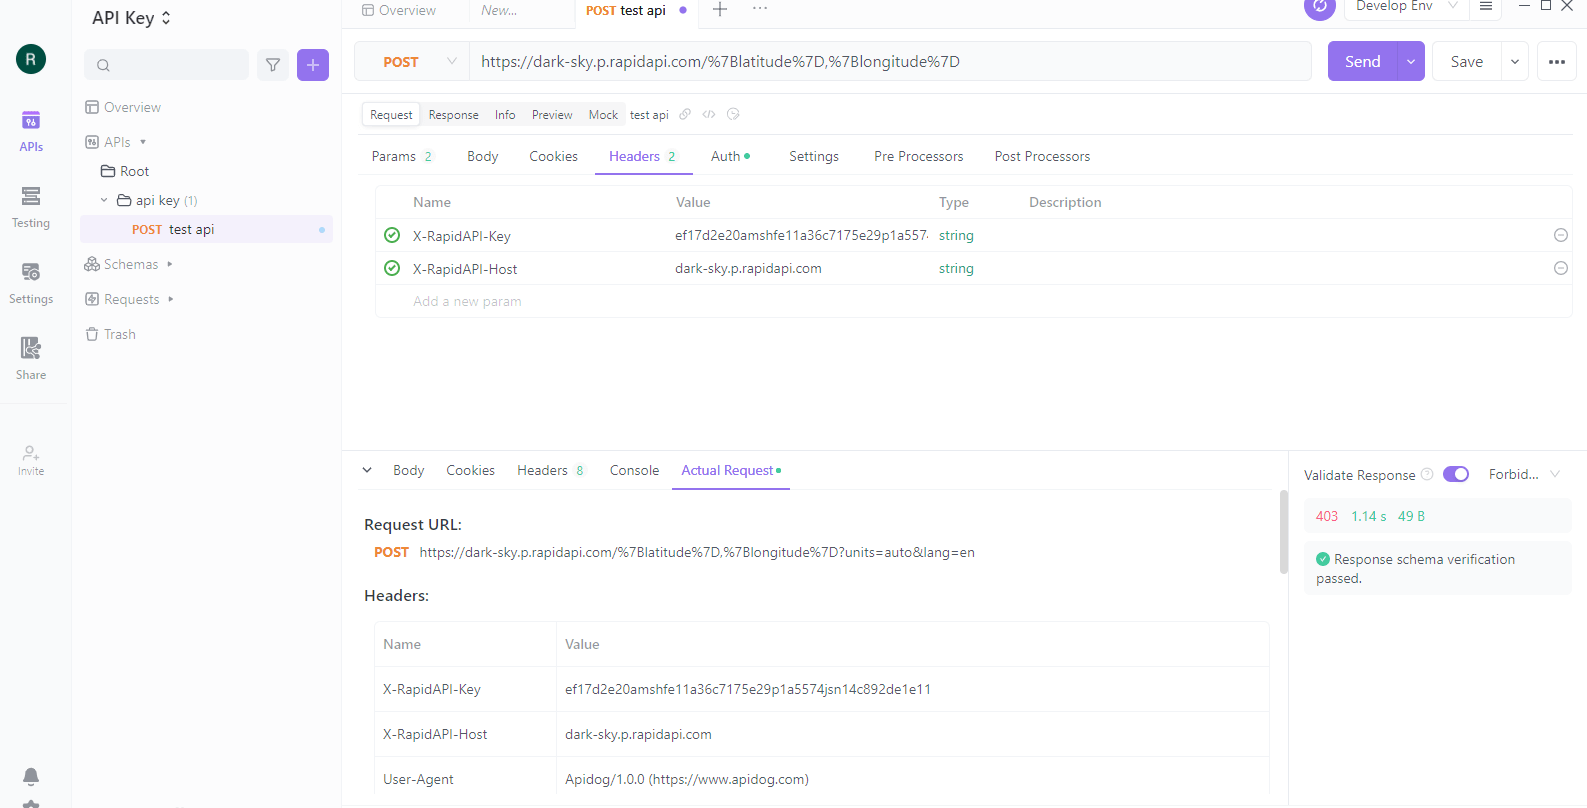Collapse the api key folder

click(x=104, y=200)
